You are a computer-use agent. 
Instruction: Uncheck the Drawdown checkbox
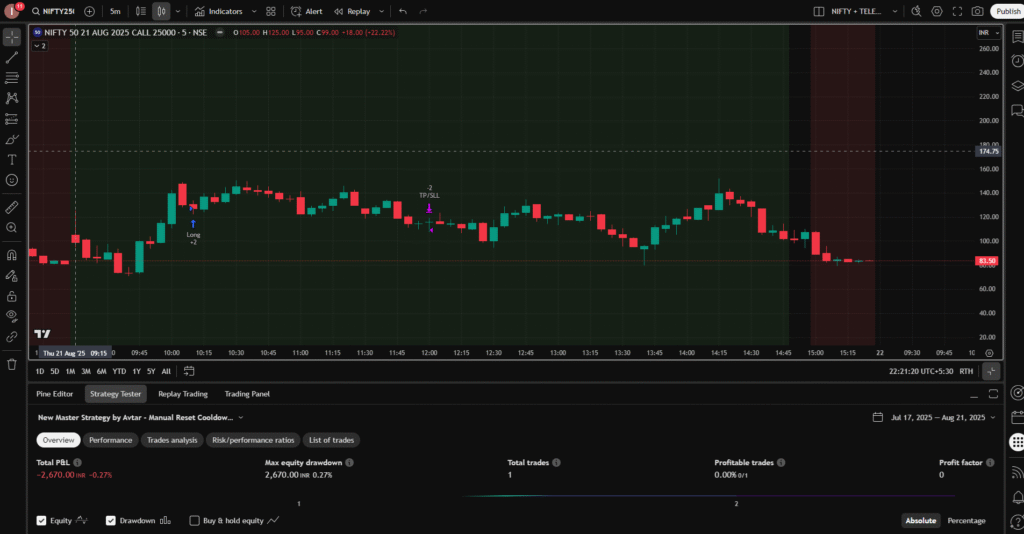(110, 521)
